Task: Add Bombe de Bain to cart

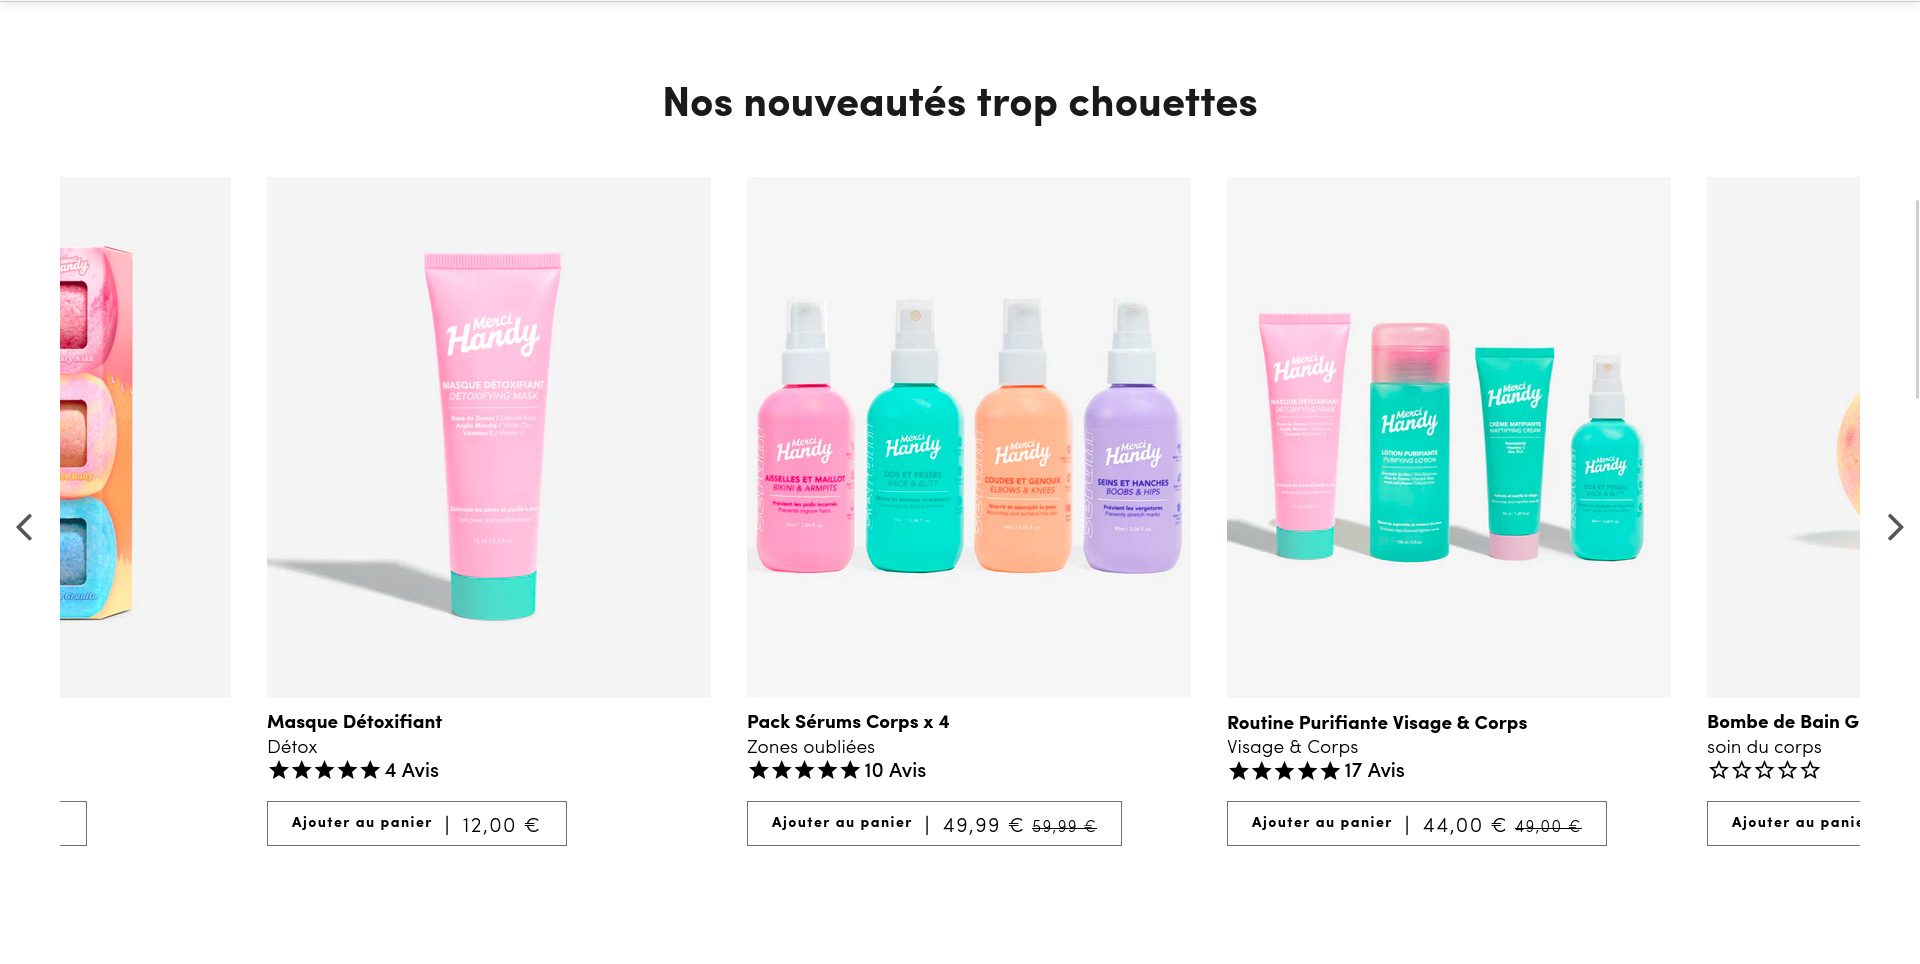Action: [x=1783, y=823]
